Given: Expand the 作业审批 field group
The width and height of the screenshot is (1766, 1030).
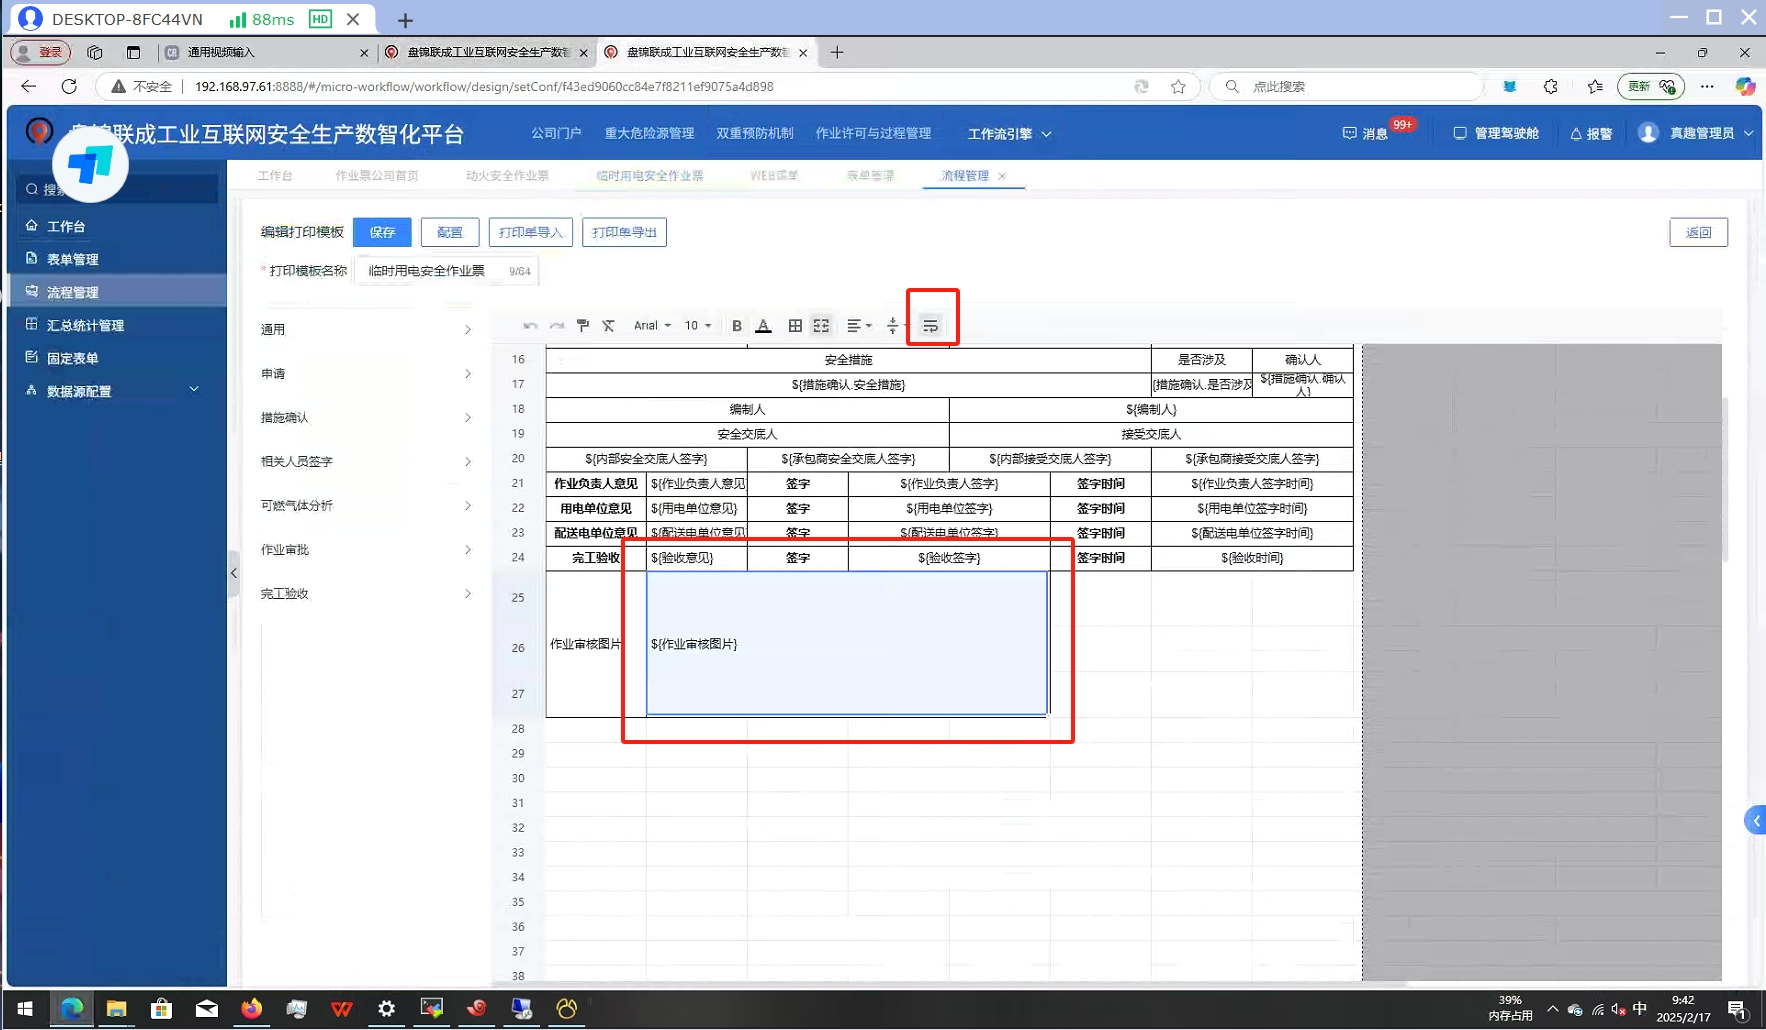Looking at the screenshot, I should pos(366,550).
